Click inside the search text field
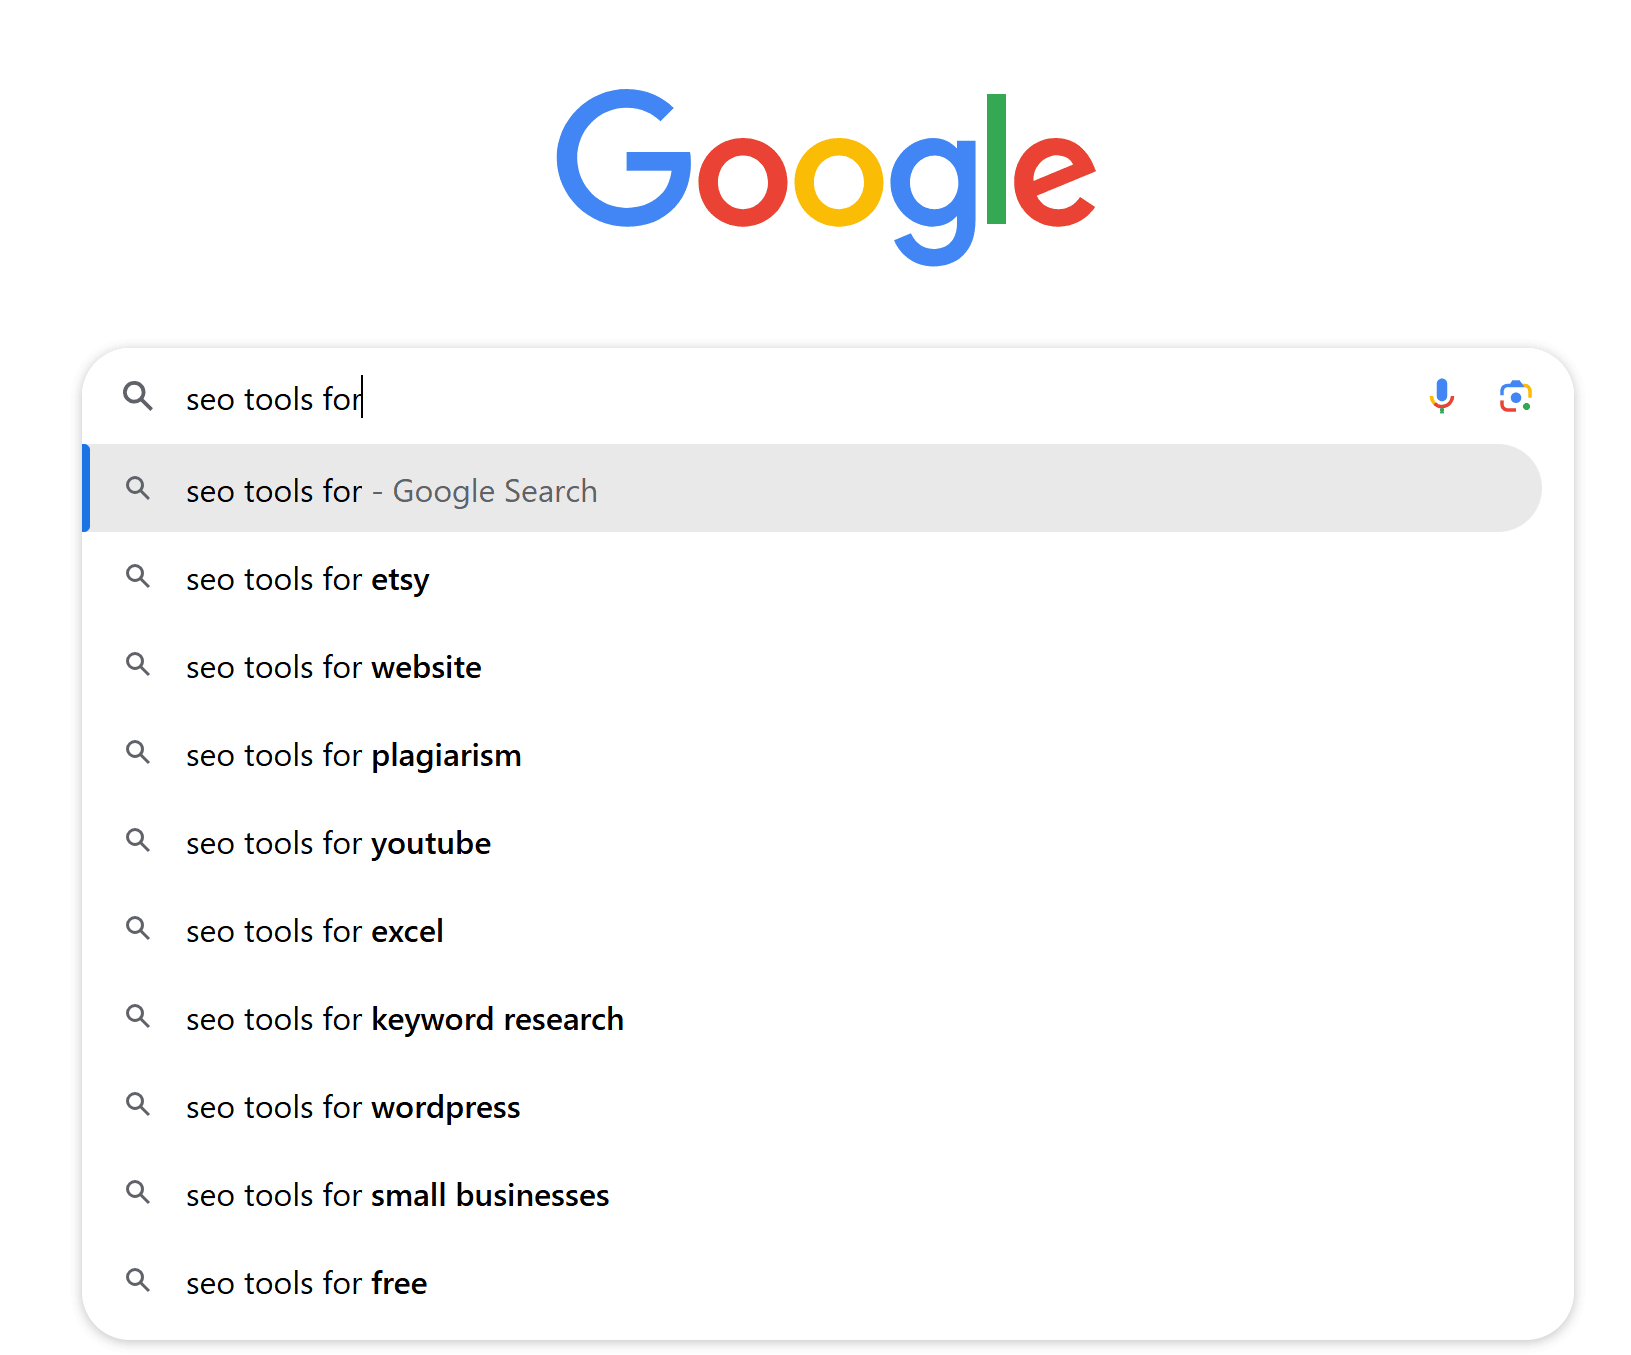The width and height of the screenshot is (1631, 1355). 790,398
